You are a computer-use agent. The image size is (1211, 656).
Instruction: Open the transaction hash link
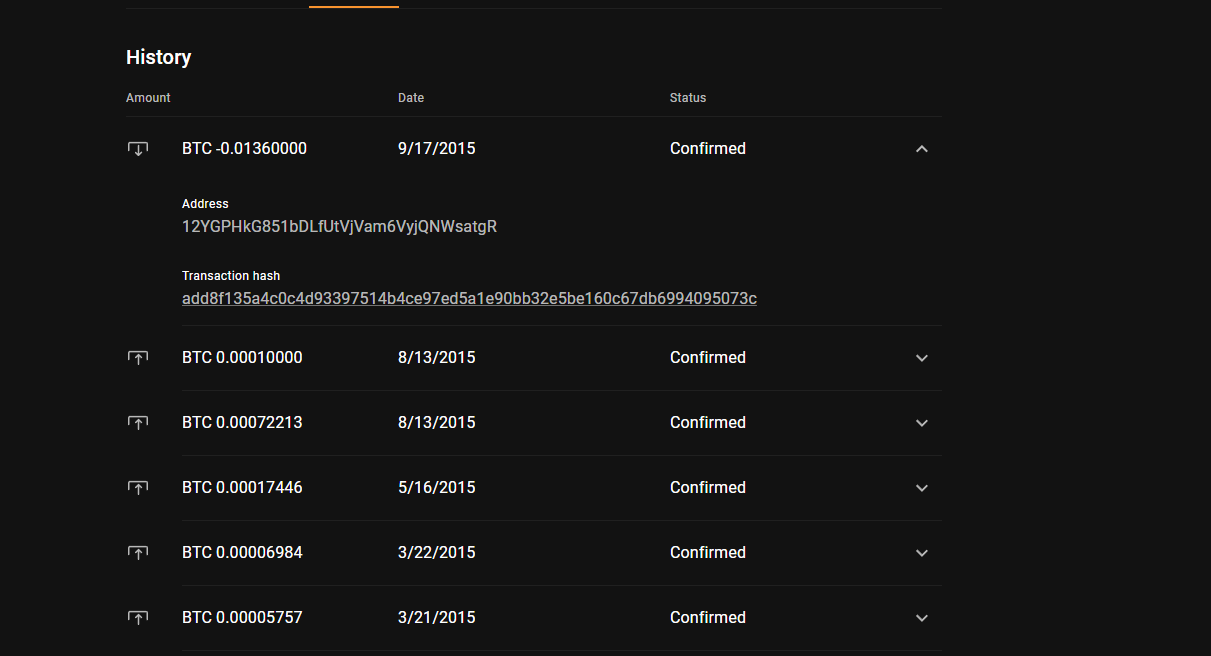(x=469, y=298)
